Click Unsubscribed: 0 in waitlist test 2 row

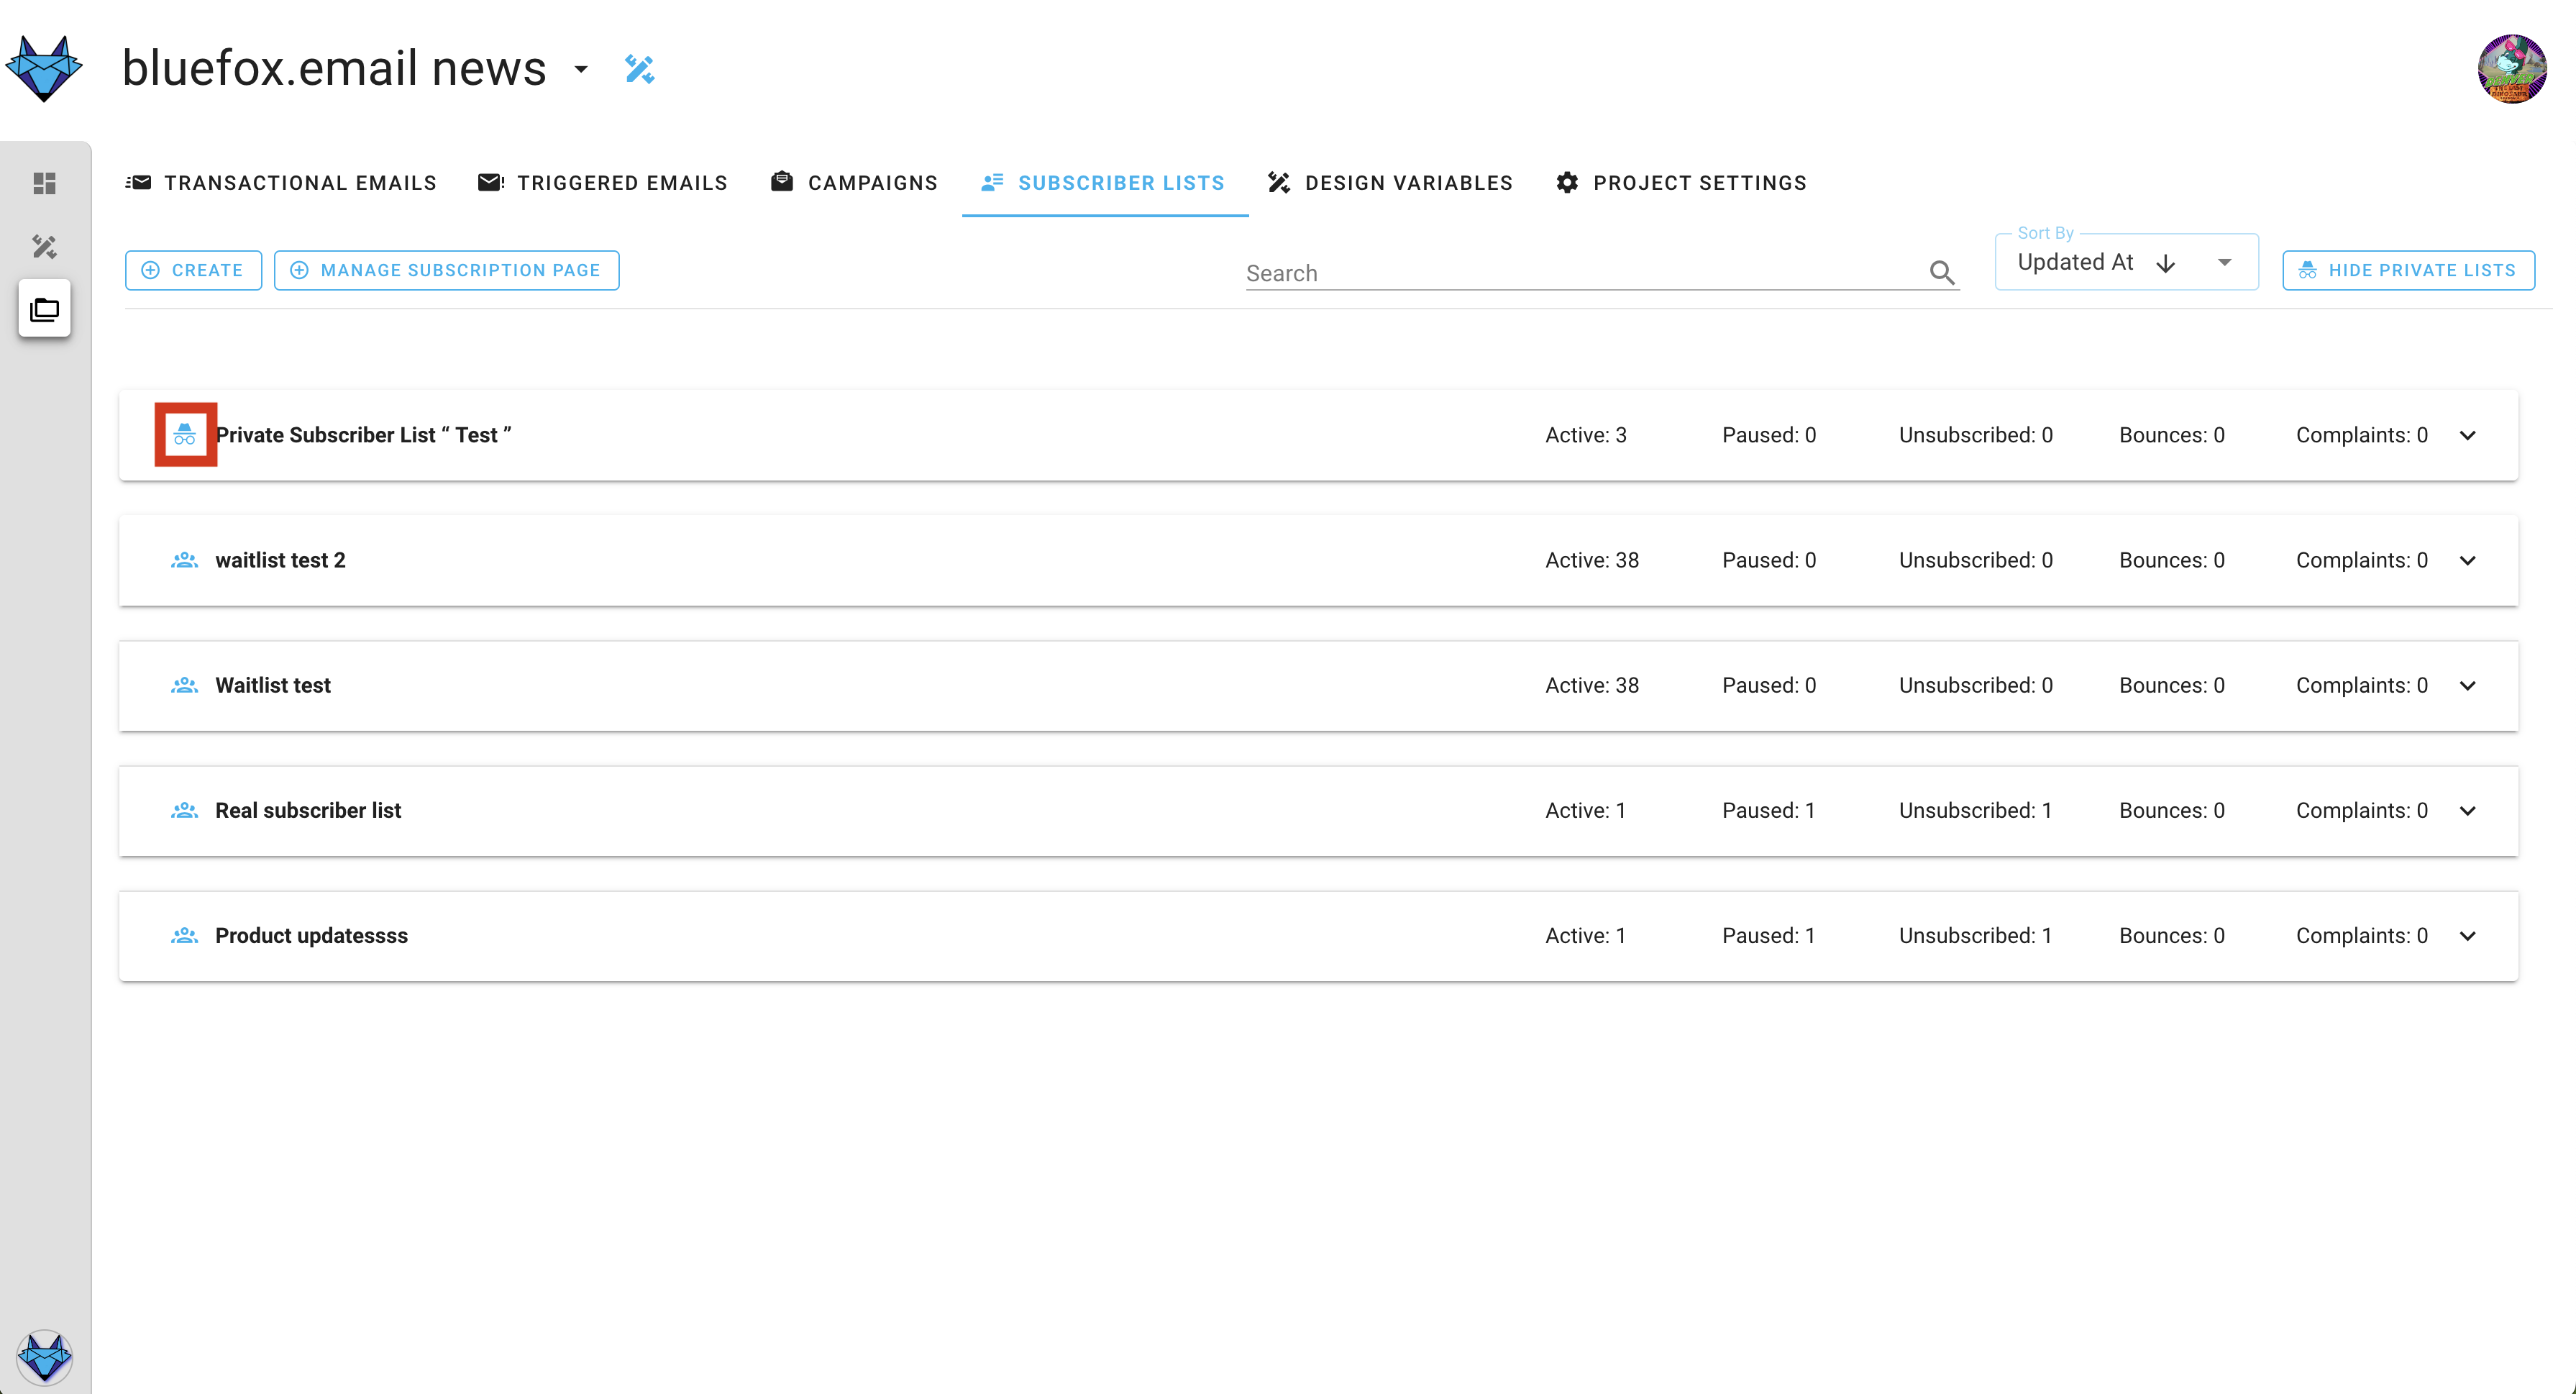click(x=1975, y=560)
